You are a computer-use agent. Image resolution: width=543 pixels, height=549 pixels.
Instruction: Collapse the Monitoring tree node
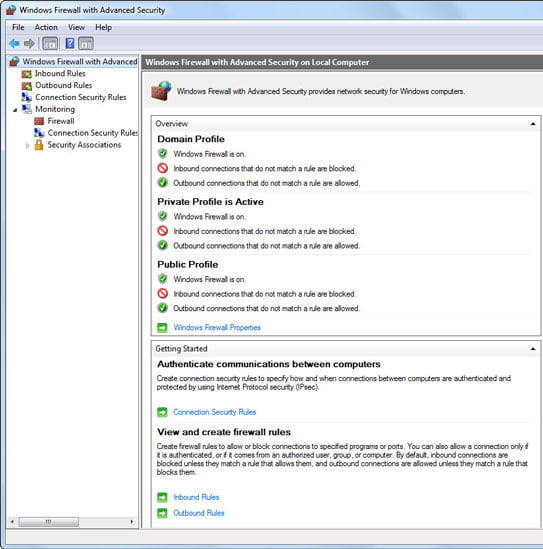(15, 110)
